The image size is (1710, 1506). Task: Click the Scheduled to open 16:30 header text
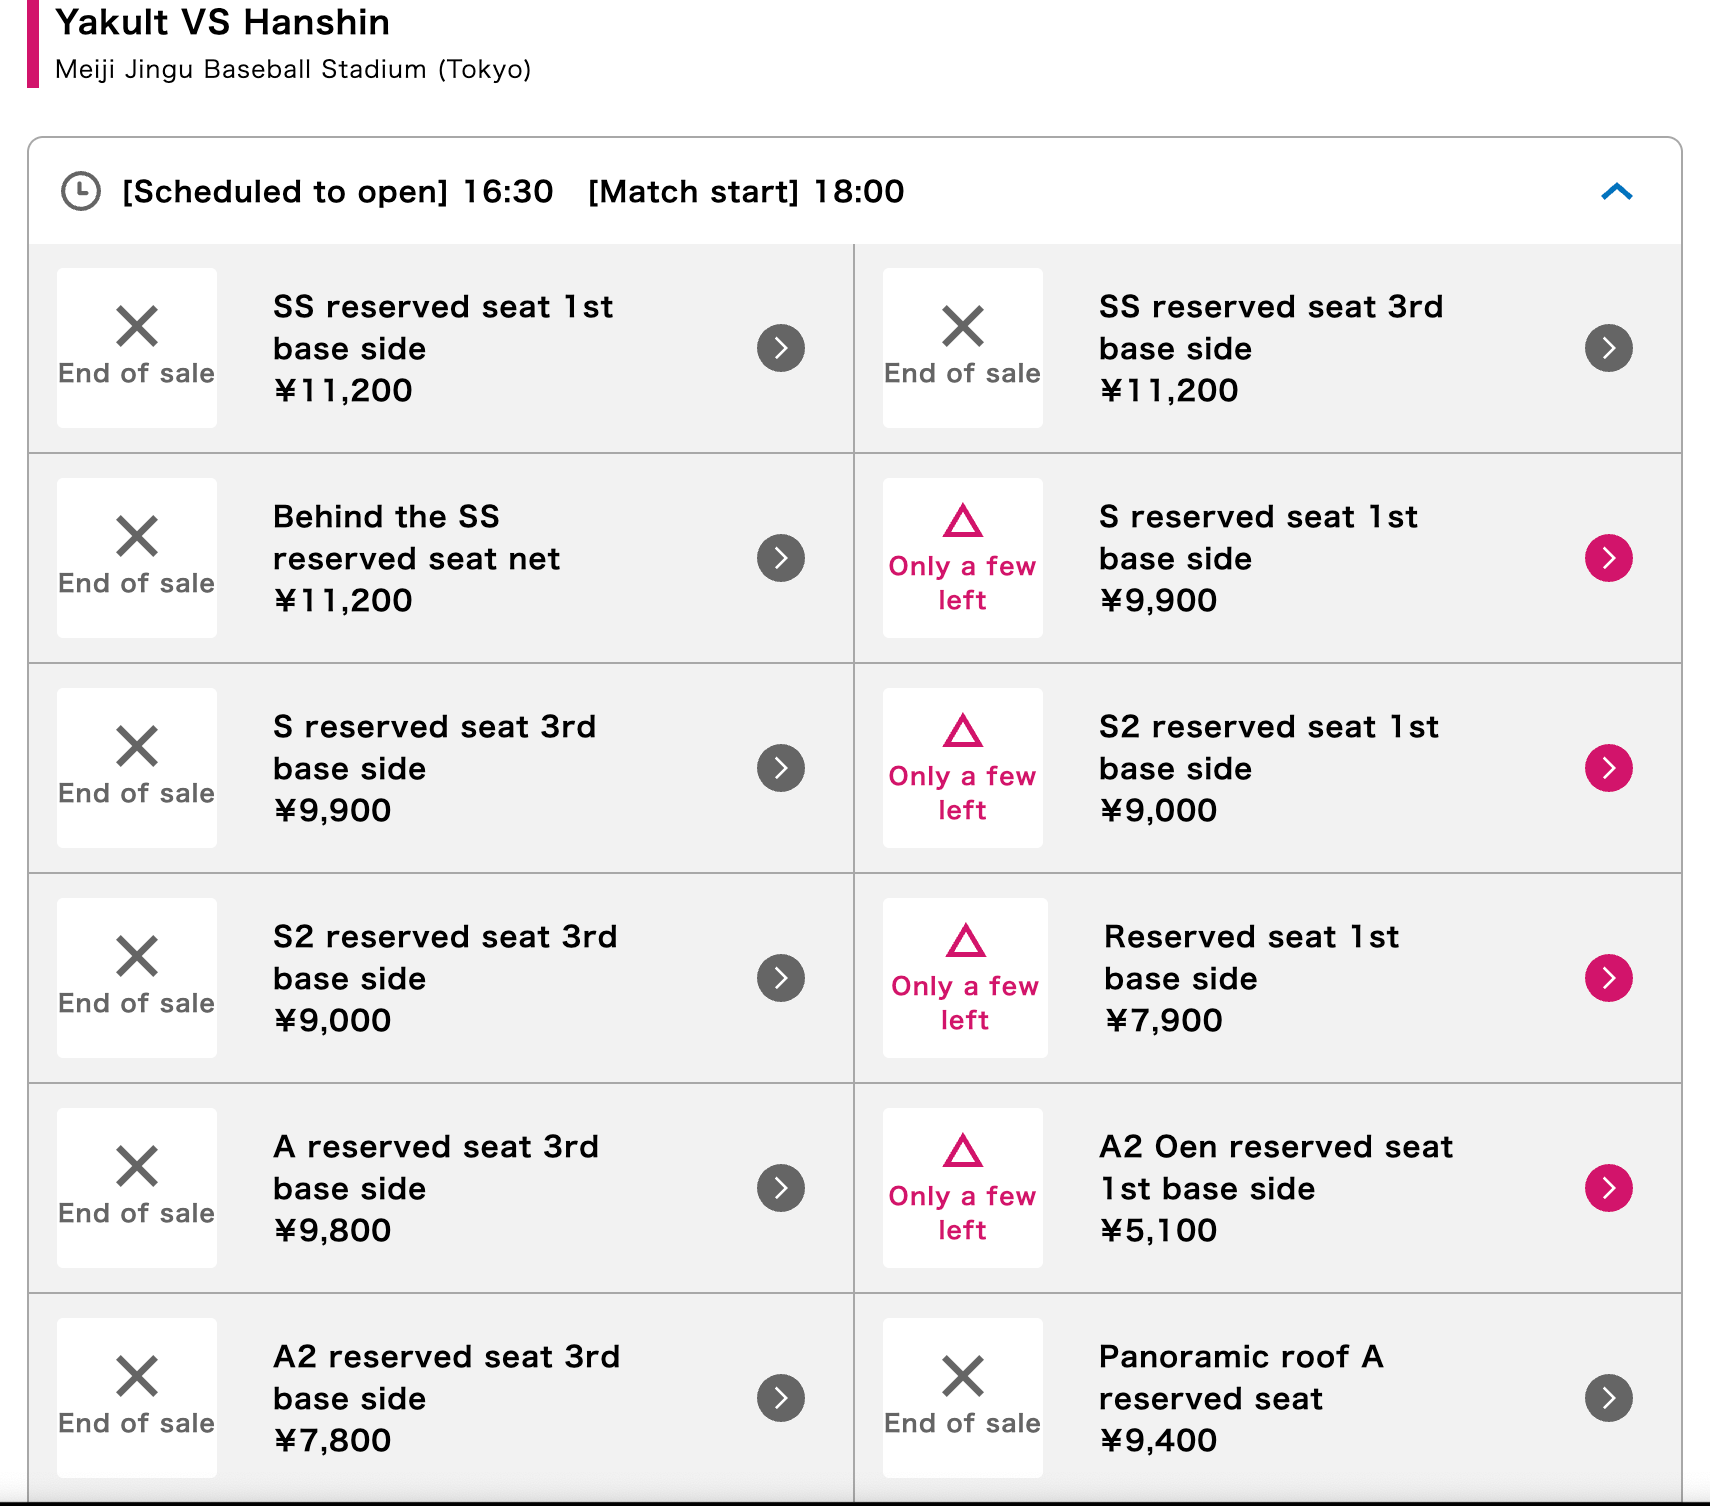[x=337, y=191]
